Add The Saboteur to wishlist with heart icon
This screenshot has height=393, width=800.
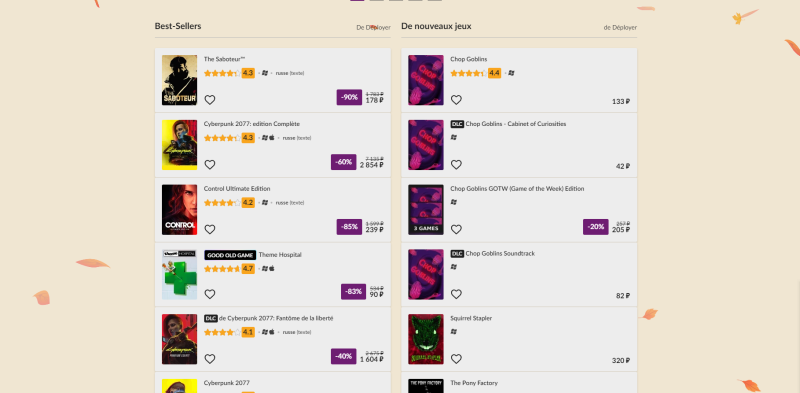pyautogui.click(x=210, y=100)
